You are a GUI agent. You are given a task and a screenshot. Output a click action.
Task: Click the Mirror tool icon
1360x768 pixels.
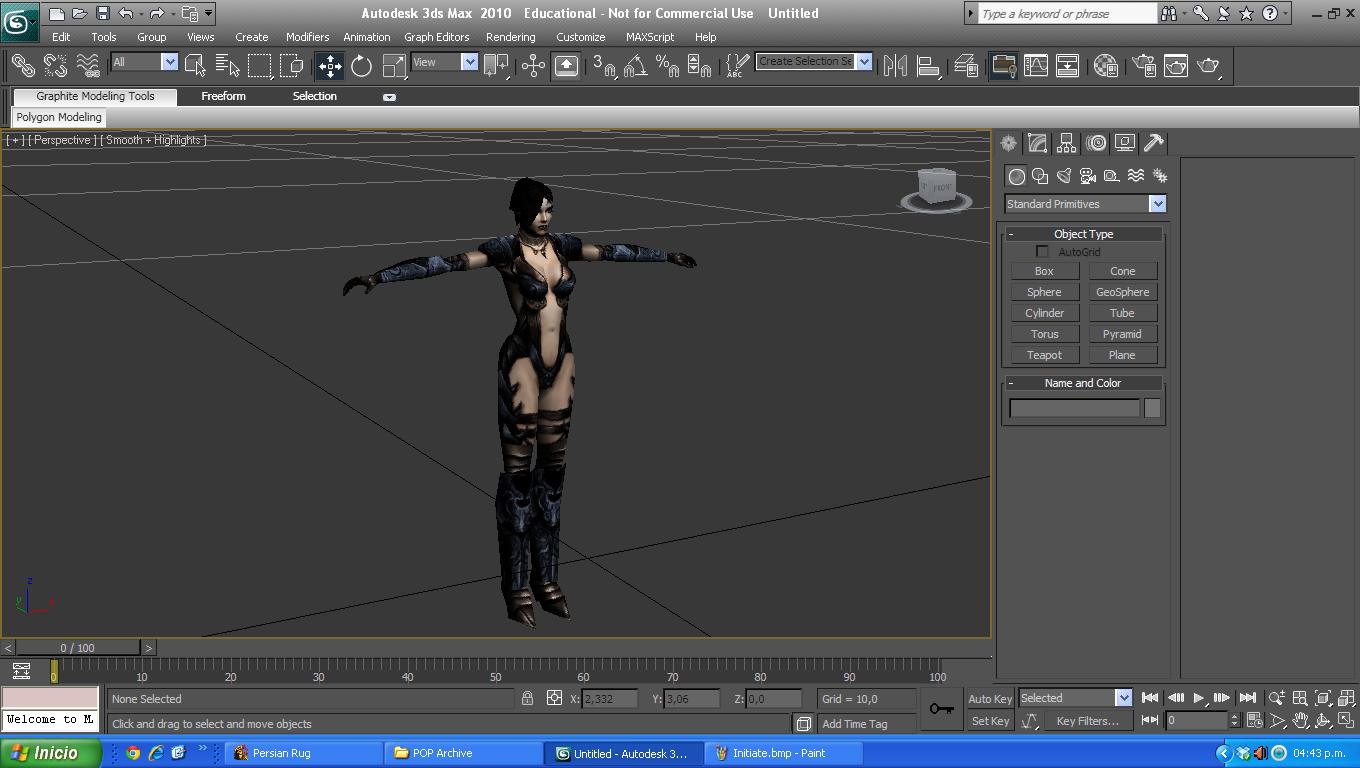pyautogui.click(x=895, y=66)
